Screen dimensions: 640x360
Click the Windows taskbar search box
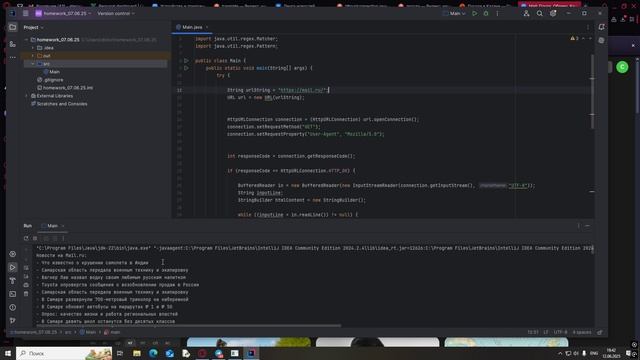click(64, 353)
